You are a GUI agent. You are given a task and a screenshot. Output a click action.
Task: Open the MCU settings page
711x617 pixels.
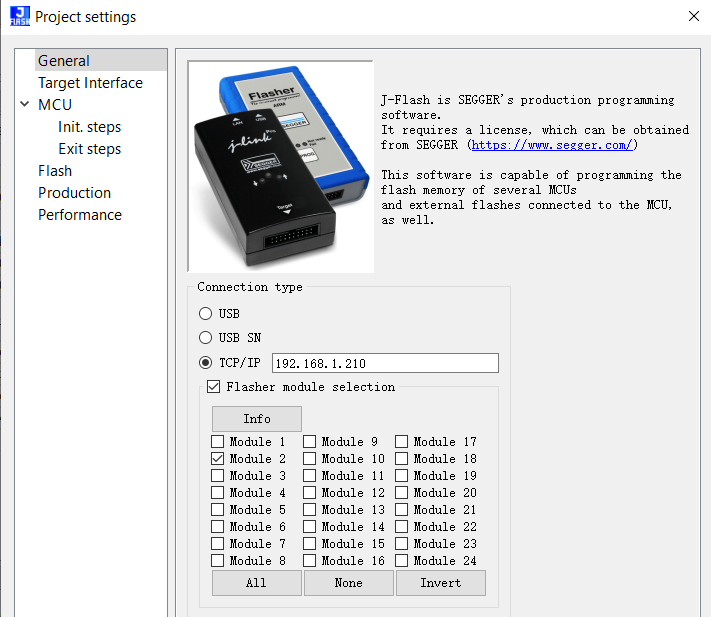(x=55, y=105)
